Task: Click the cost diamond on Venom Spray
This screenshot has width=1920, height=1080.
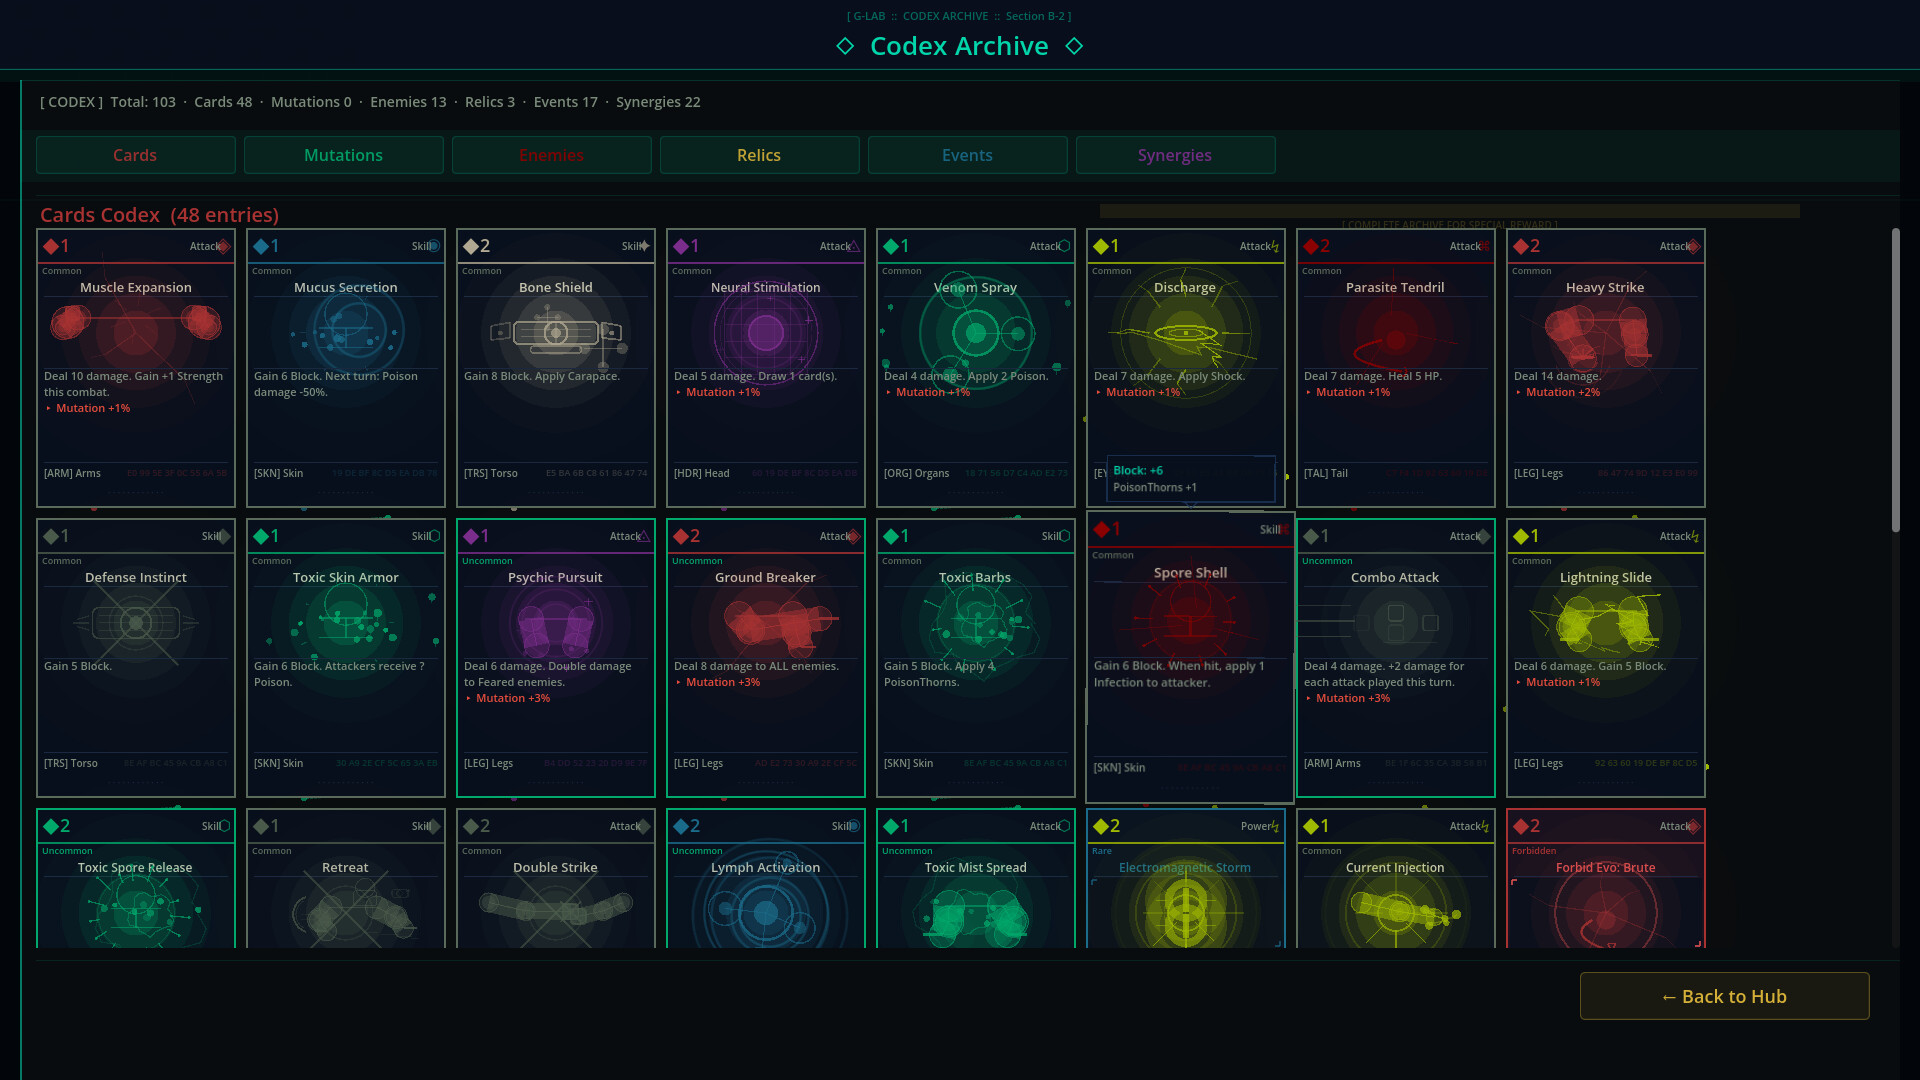Action: [x=892, y=246]
